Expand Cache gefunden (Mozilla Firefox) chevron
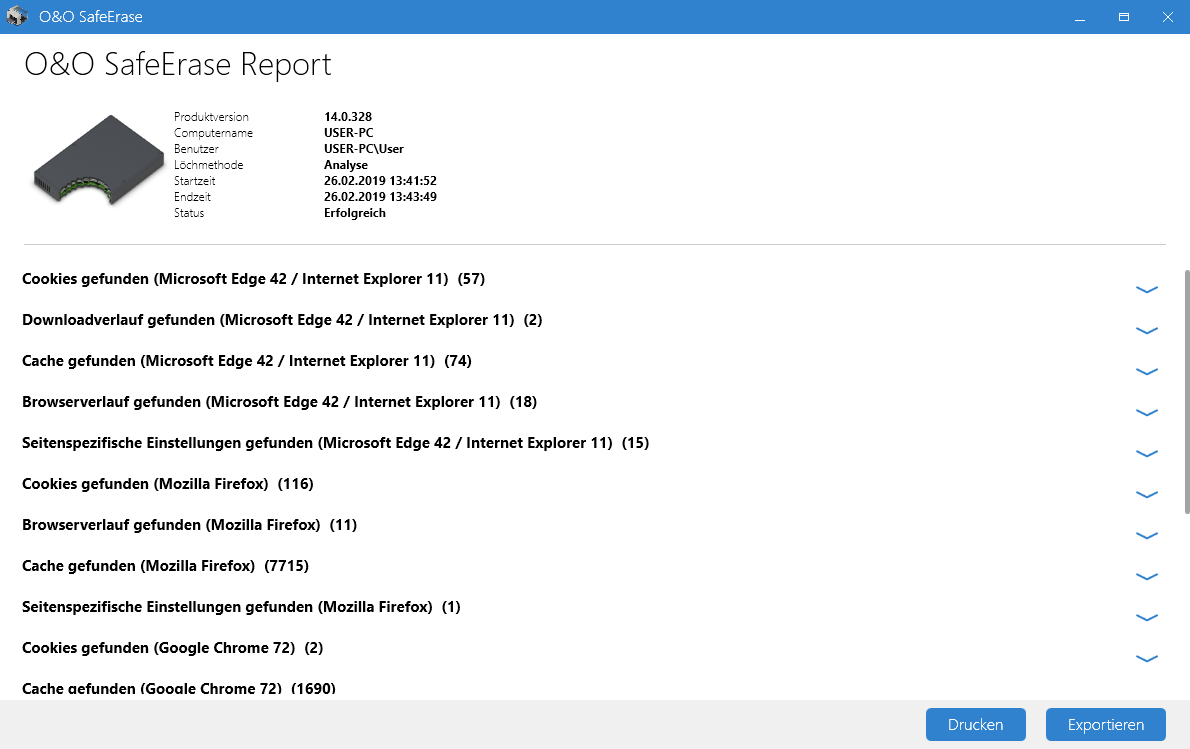 tap(1146, 576)
